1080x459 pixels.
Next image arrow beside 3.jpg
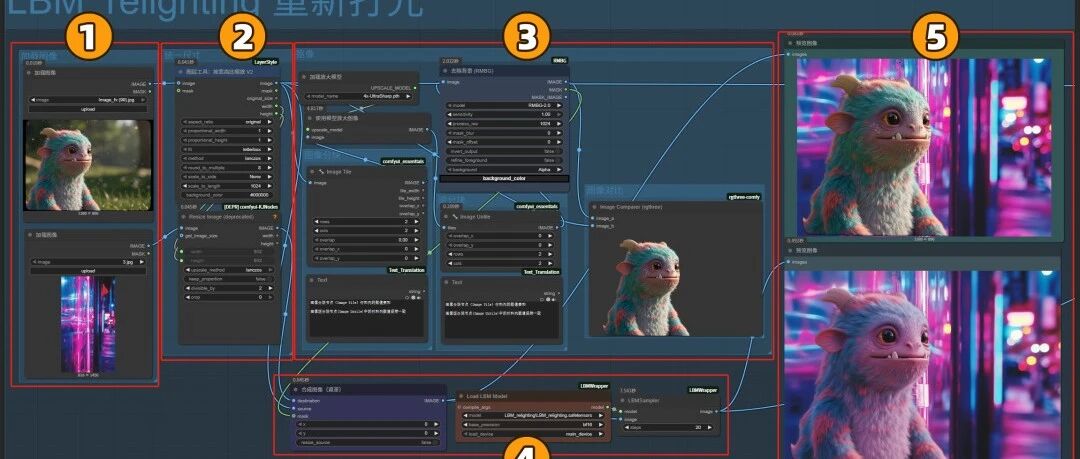click(x=143, y=262)
